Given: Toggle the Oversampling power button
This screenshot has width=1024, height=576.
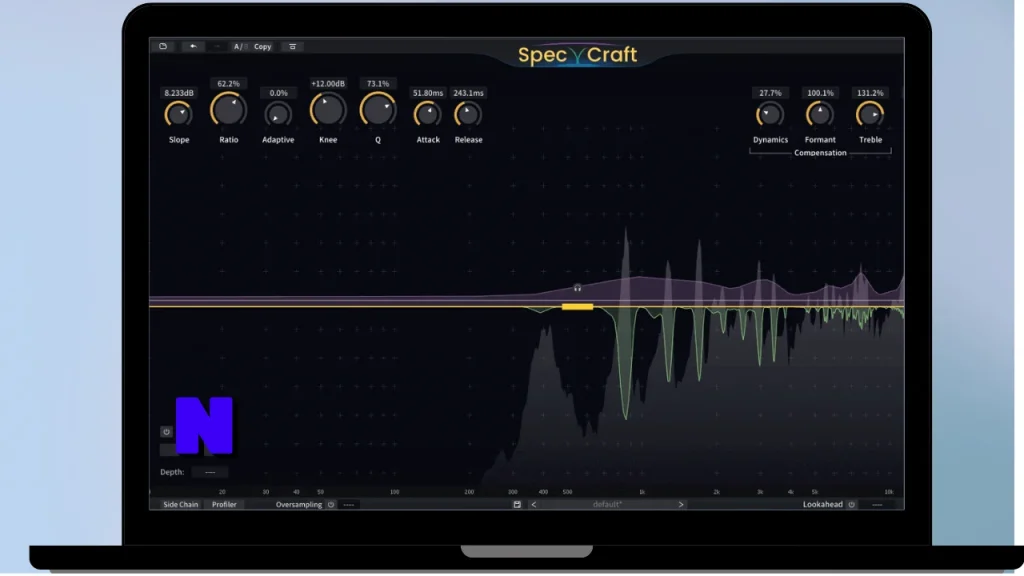Looking at the screenshot, I should tap(331, 504).
